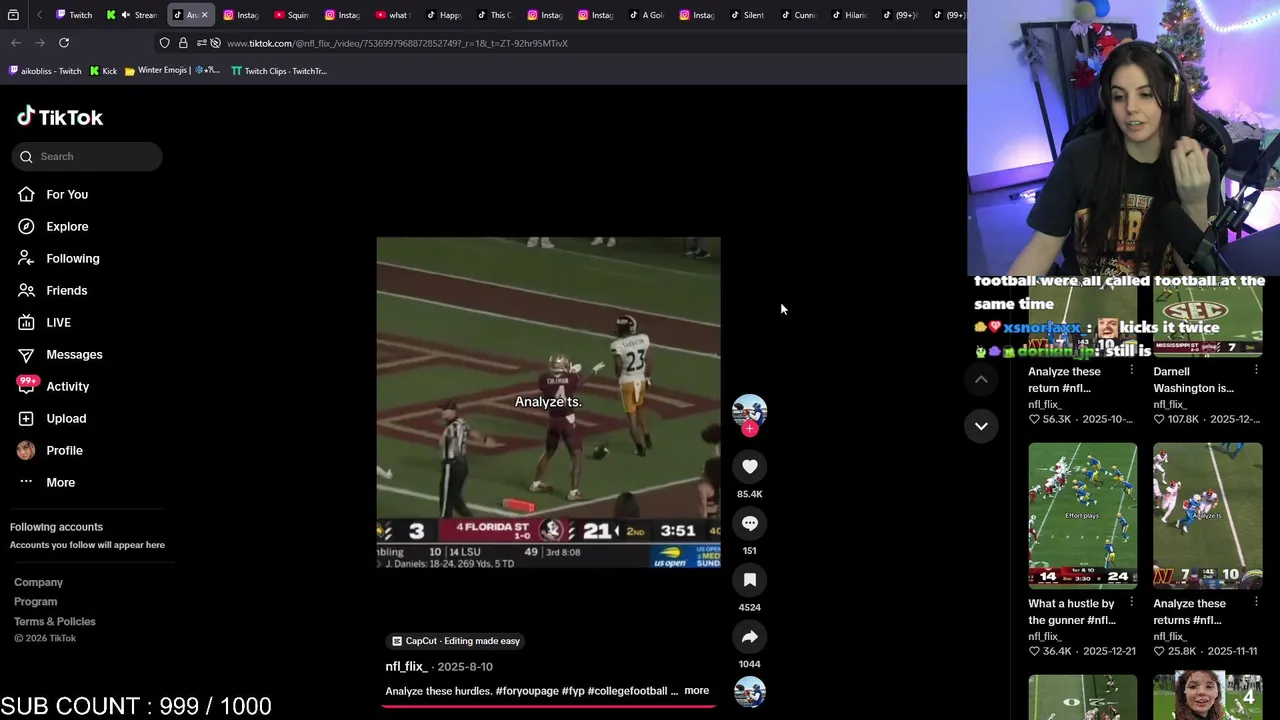Reload the page with the browser refresh button

point(64,43)
